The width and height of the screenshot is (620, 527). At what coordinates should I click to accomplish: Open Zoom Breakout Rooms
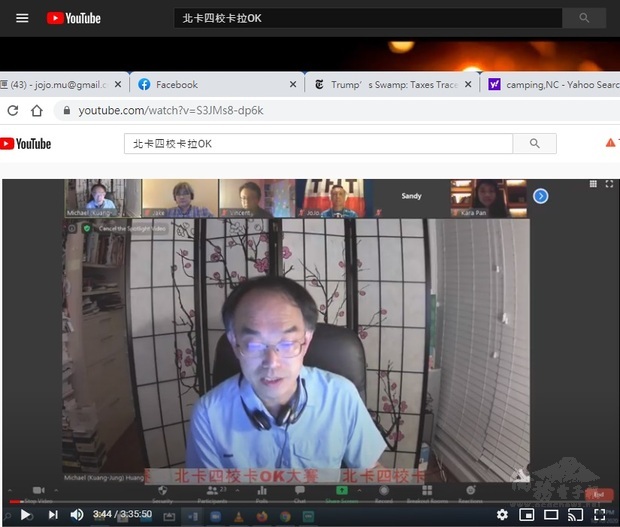(427, 494)
